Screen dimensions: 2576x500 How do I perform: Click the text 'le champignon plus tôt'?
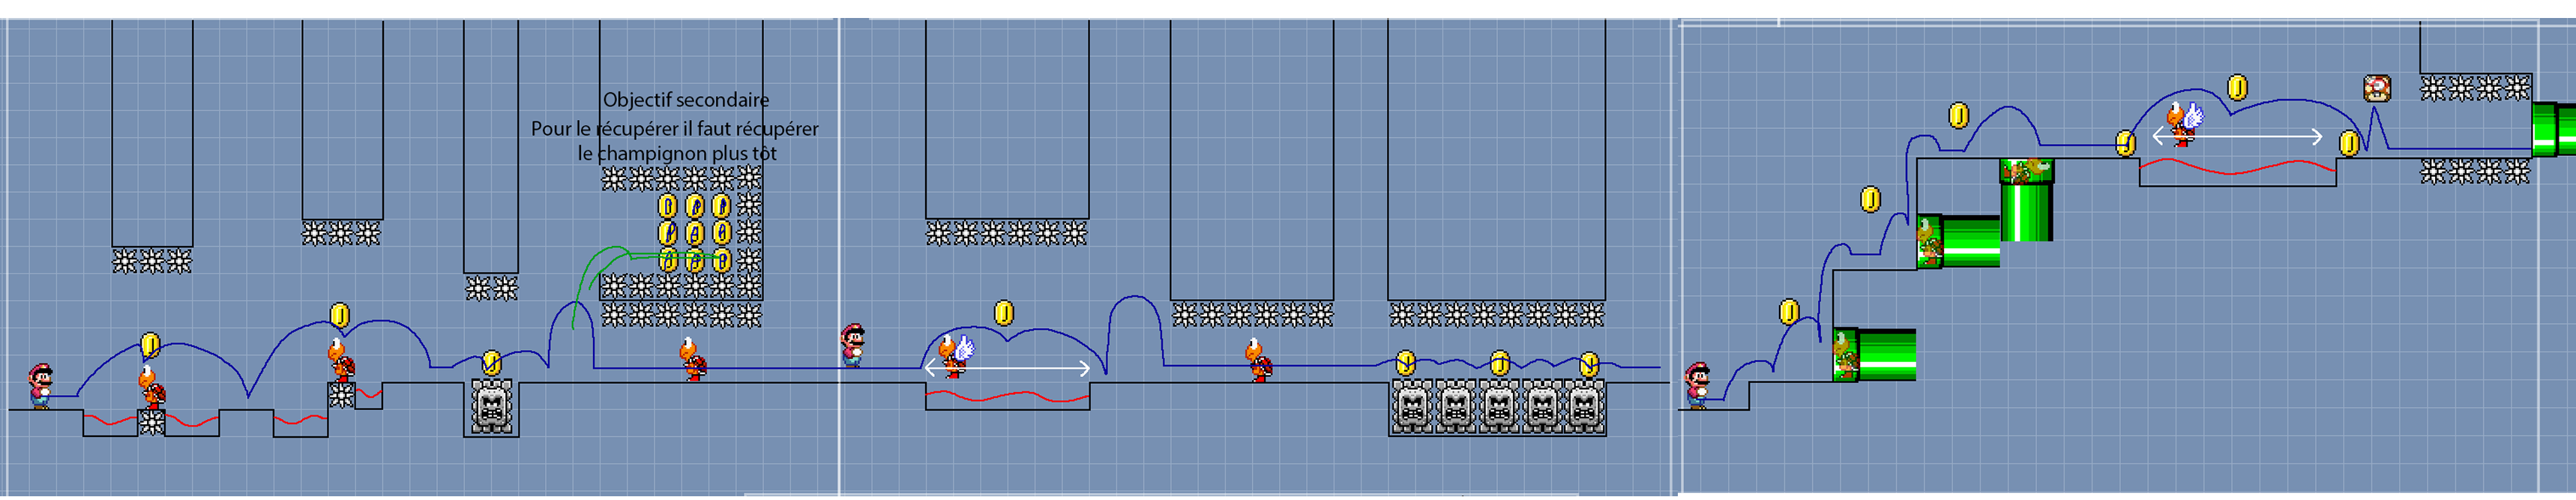click(x=677, y=154)
